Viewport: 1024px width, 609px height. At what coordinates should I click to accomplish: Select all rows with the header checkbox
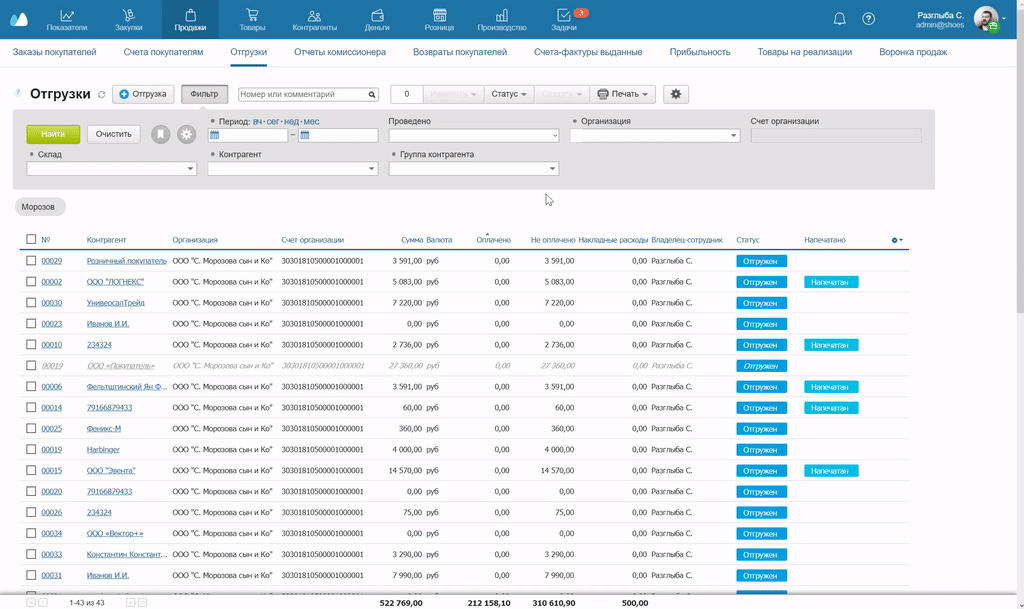pos(31,240)
